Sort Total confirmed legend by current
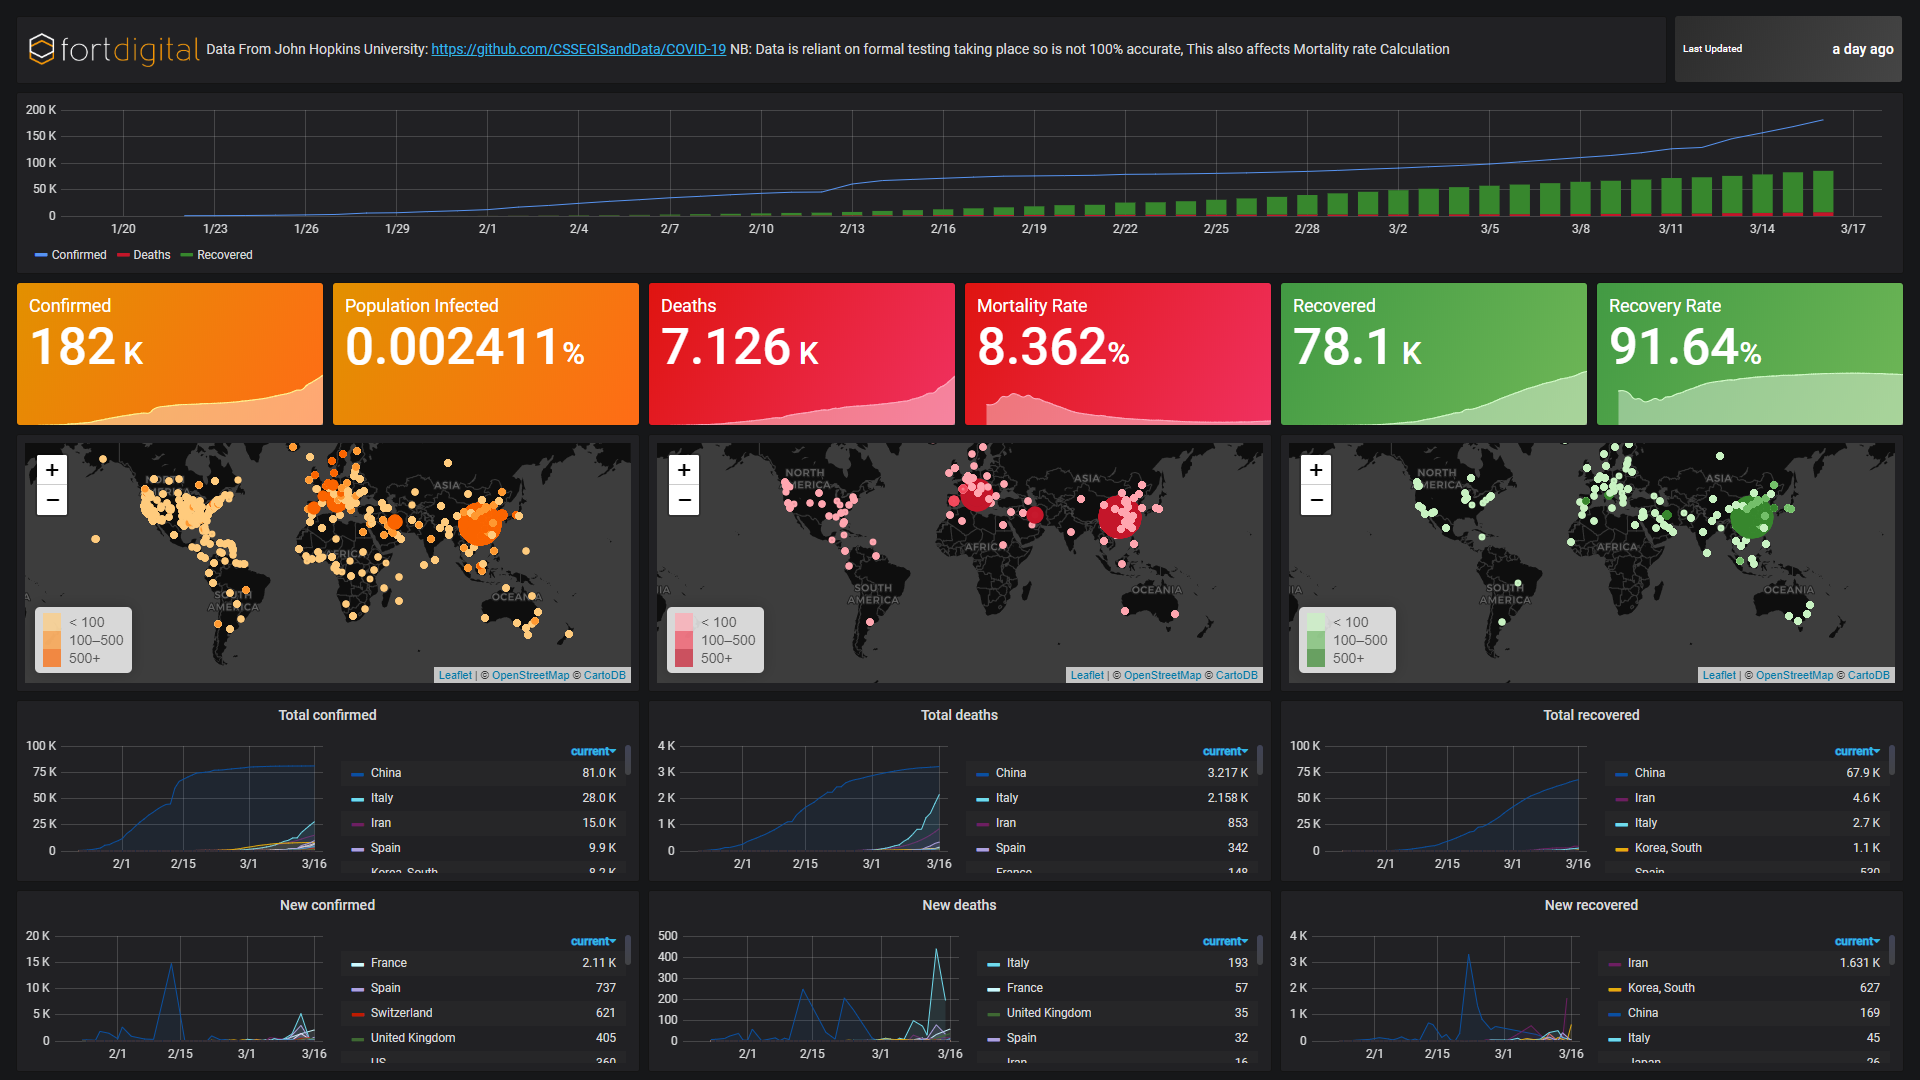 point(593,751)
